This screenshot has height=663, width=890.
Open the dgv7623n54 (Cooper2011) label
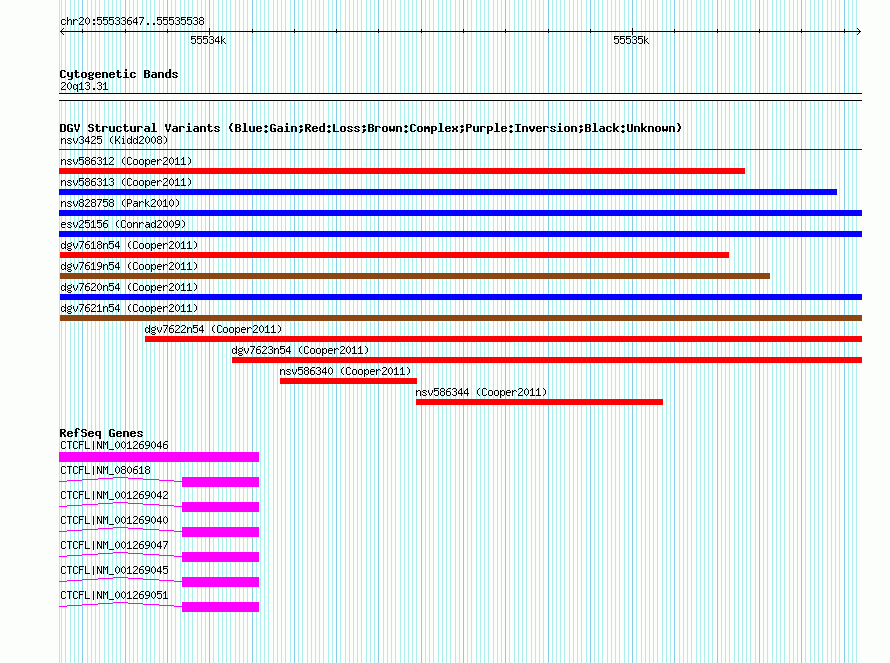300,350
